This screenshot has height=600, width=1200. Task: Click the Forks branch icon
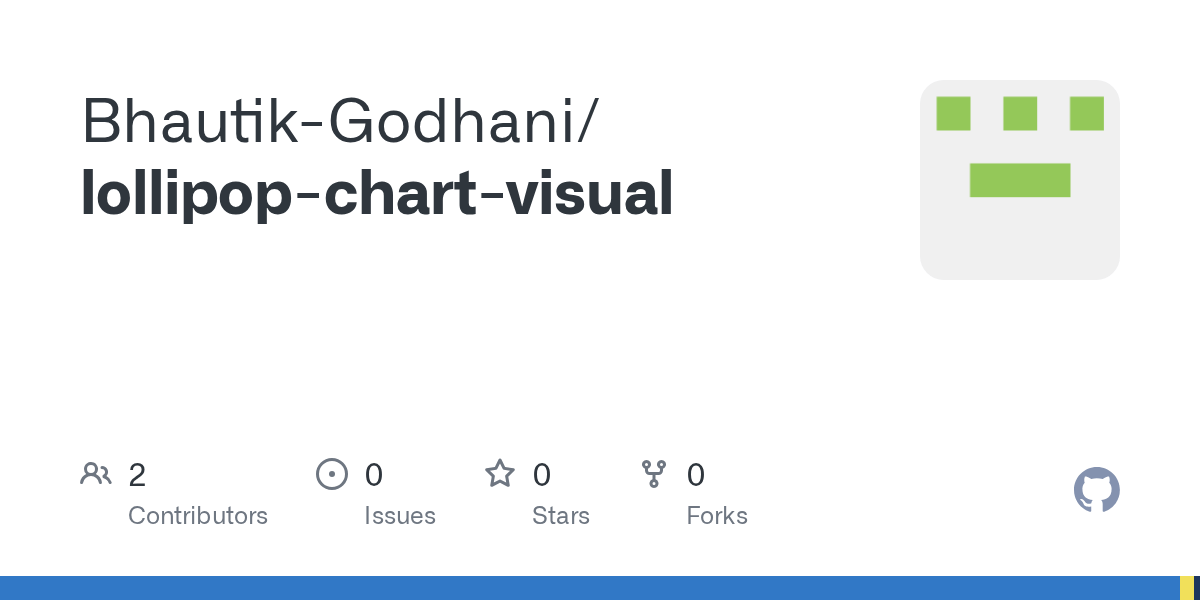tap(654, 474)
